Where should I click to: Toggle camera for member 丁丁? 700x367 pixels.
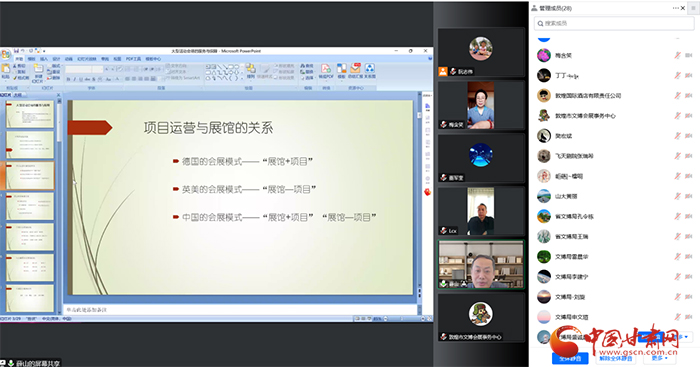tap(688, 75)
